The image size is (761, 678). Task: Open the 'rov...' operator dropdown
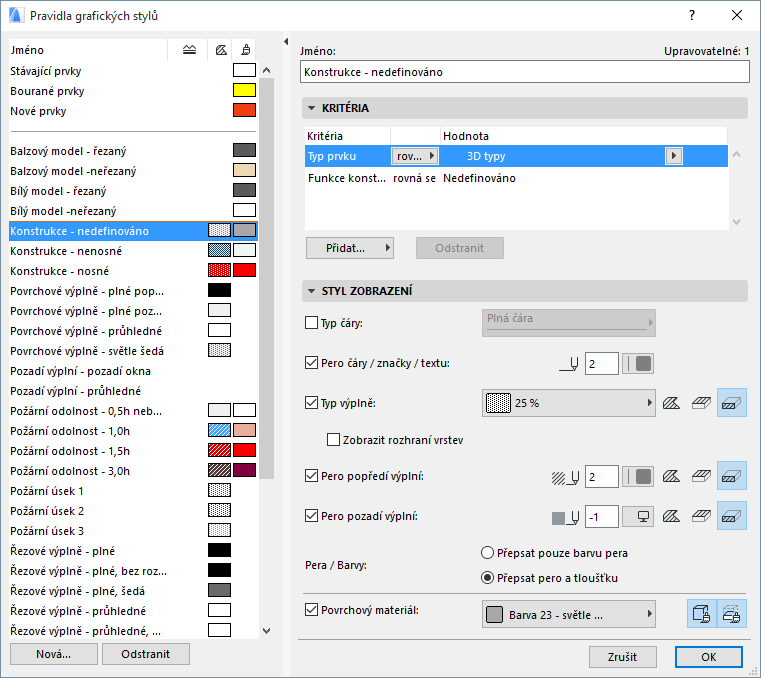coord(414,156)
